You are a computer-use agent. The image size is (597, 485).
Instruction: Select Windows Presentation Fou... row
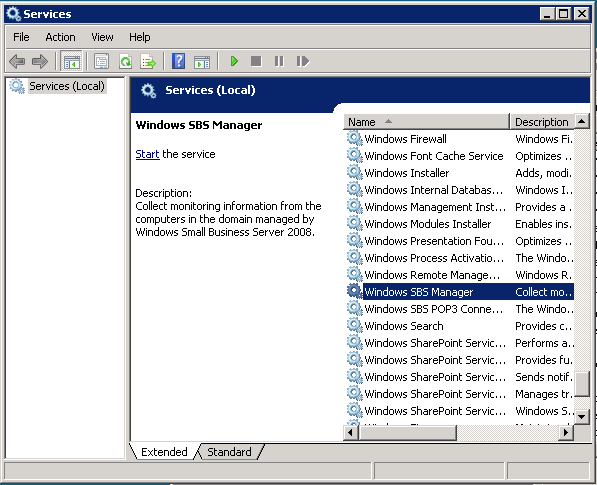[460, 241]
